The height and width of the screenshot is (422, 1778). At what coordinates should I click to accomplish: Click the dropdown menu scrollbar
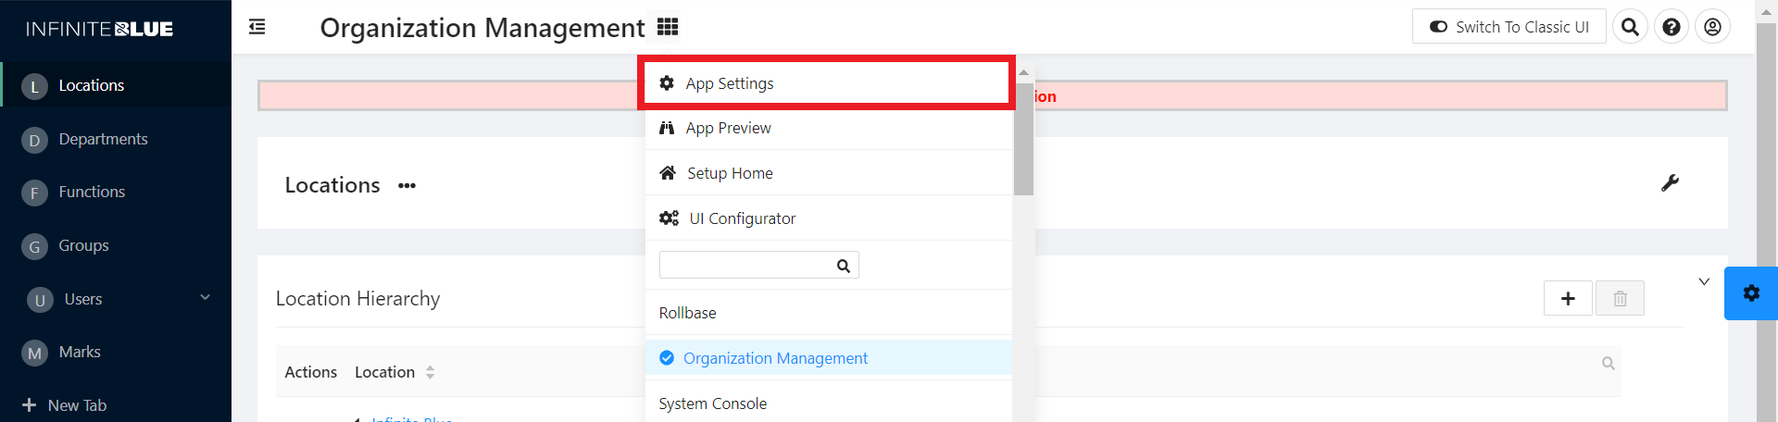(x=1023, y=140)
